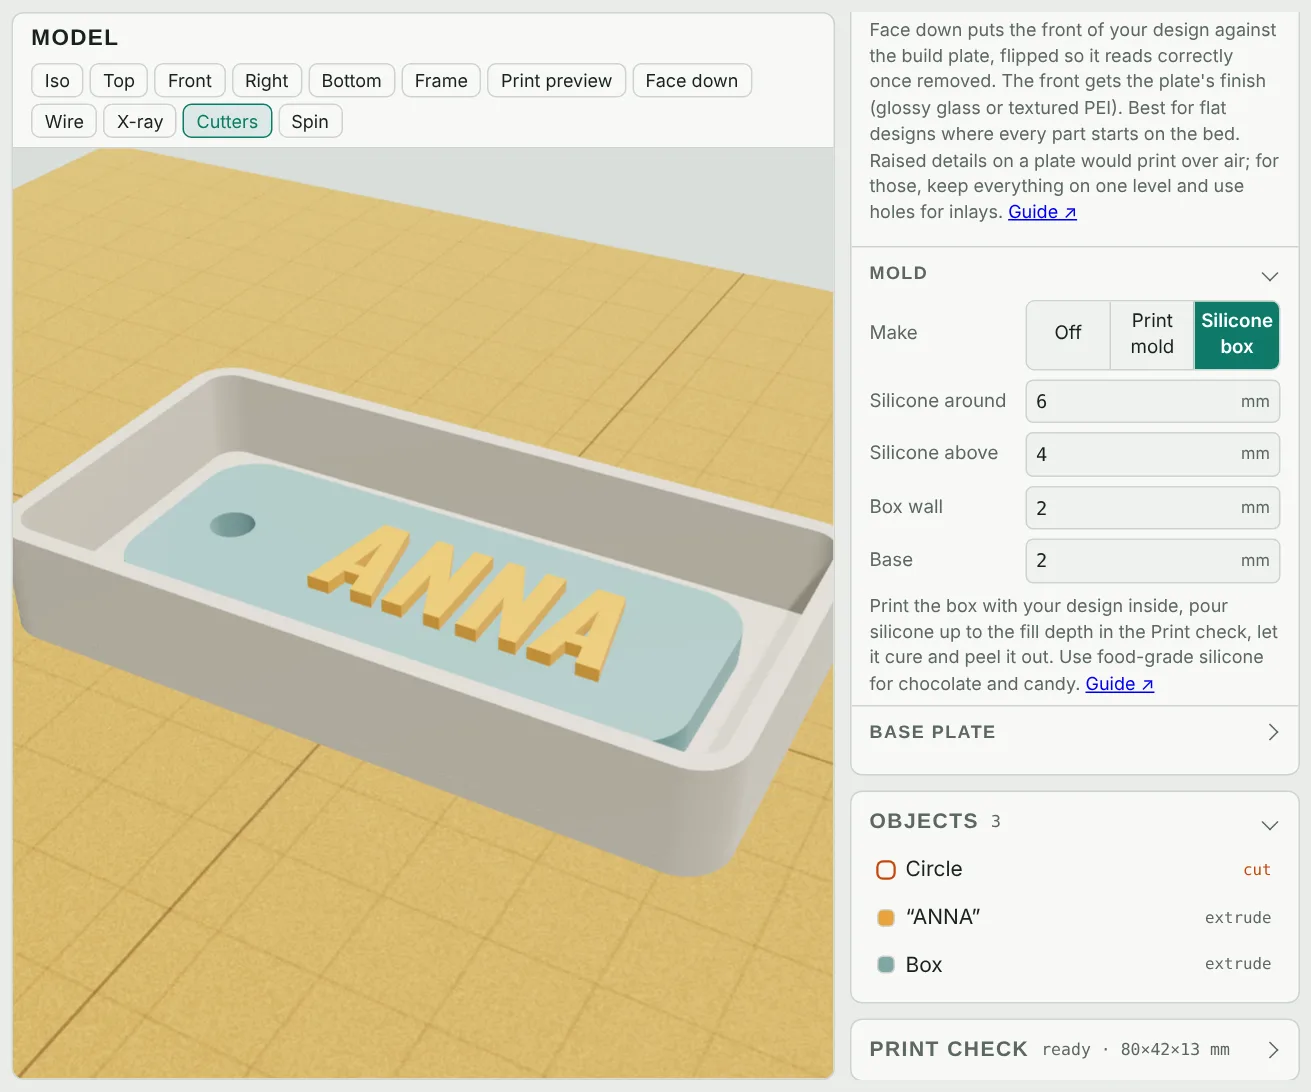Toggle Face down mode
Viewport: 1311px width, 1092px height.
[692, 81]
